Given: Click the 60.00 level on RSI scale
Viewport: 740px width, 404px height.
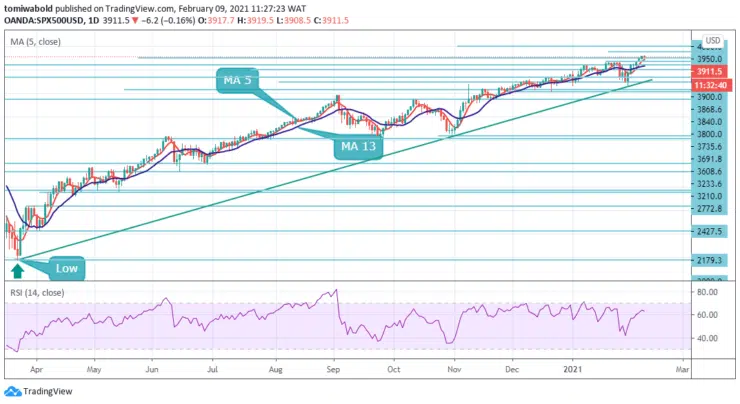Looking at the screenshot, I should (708, 315).
